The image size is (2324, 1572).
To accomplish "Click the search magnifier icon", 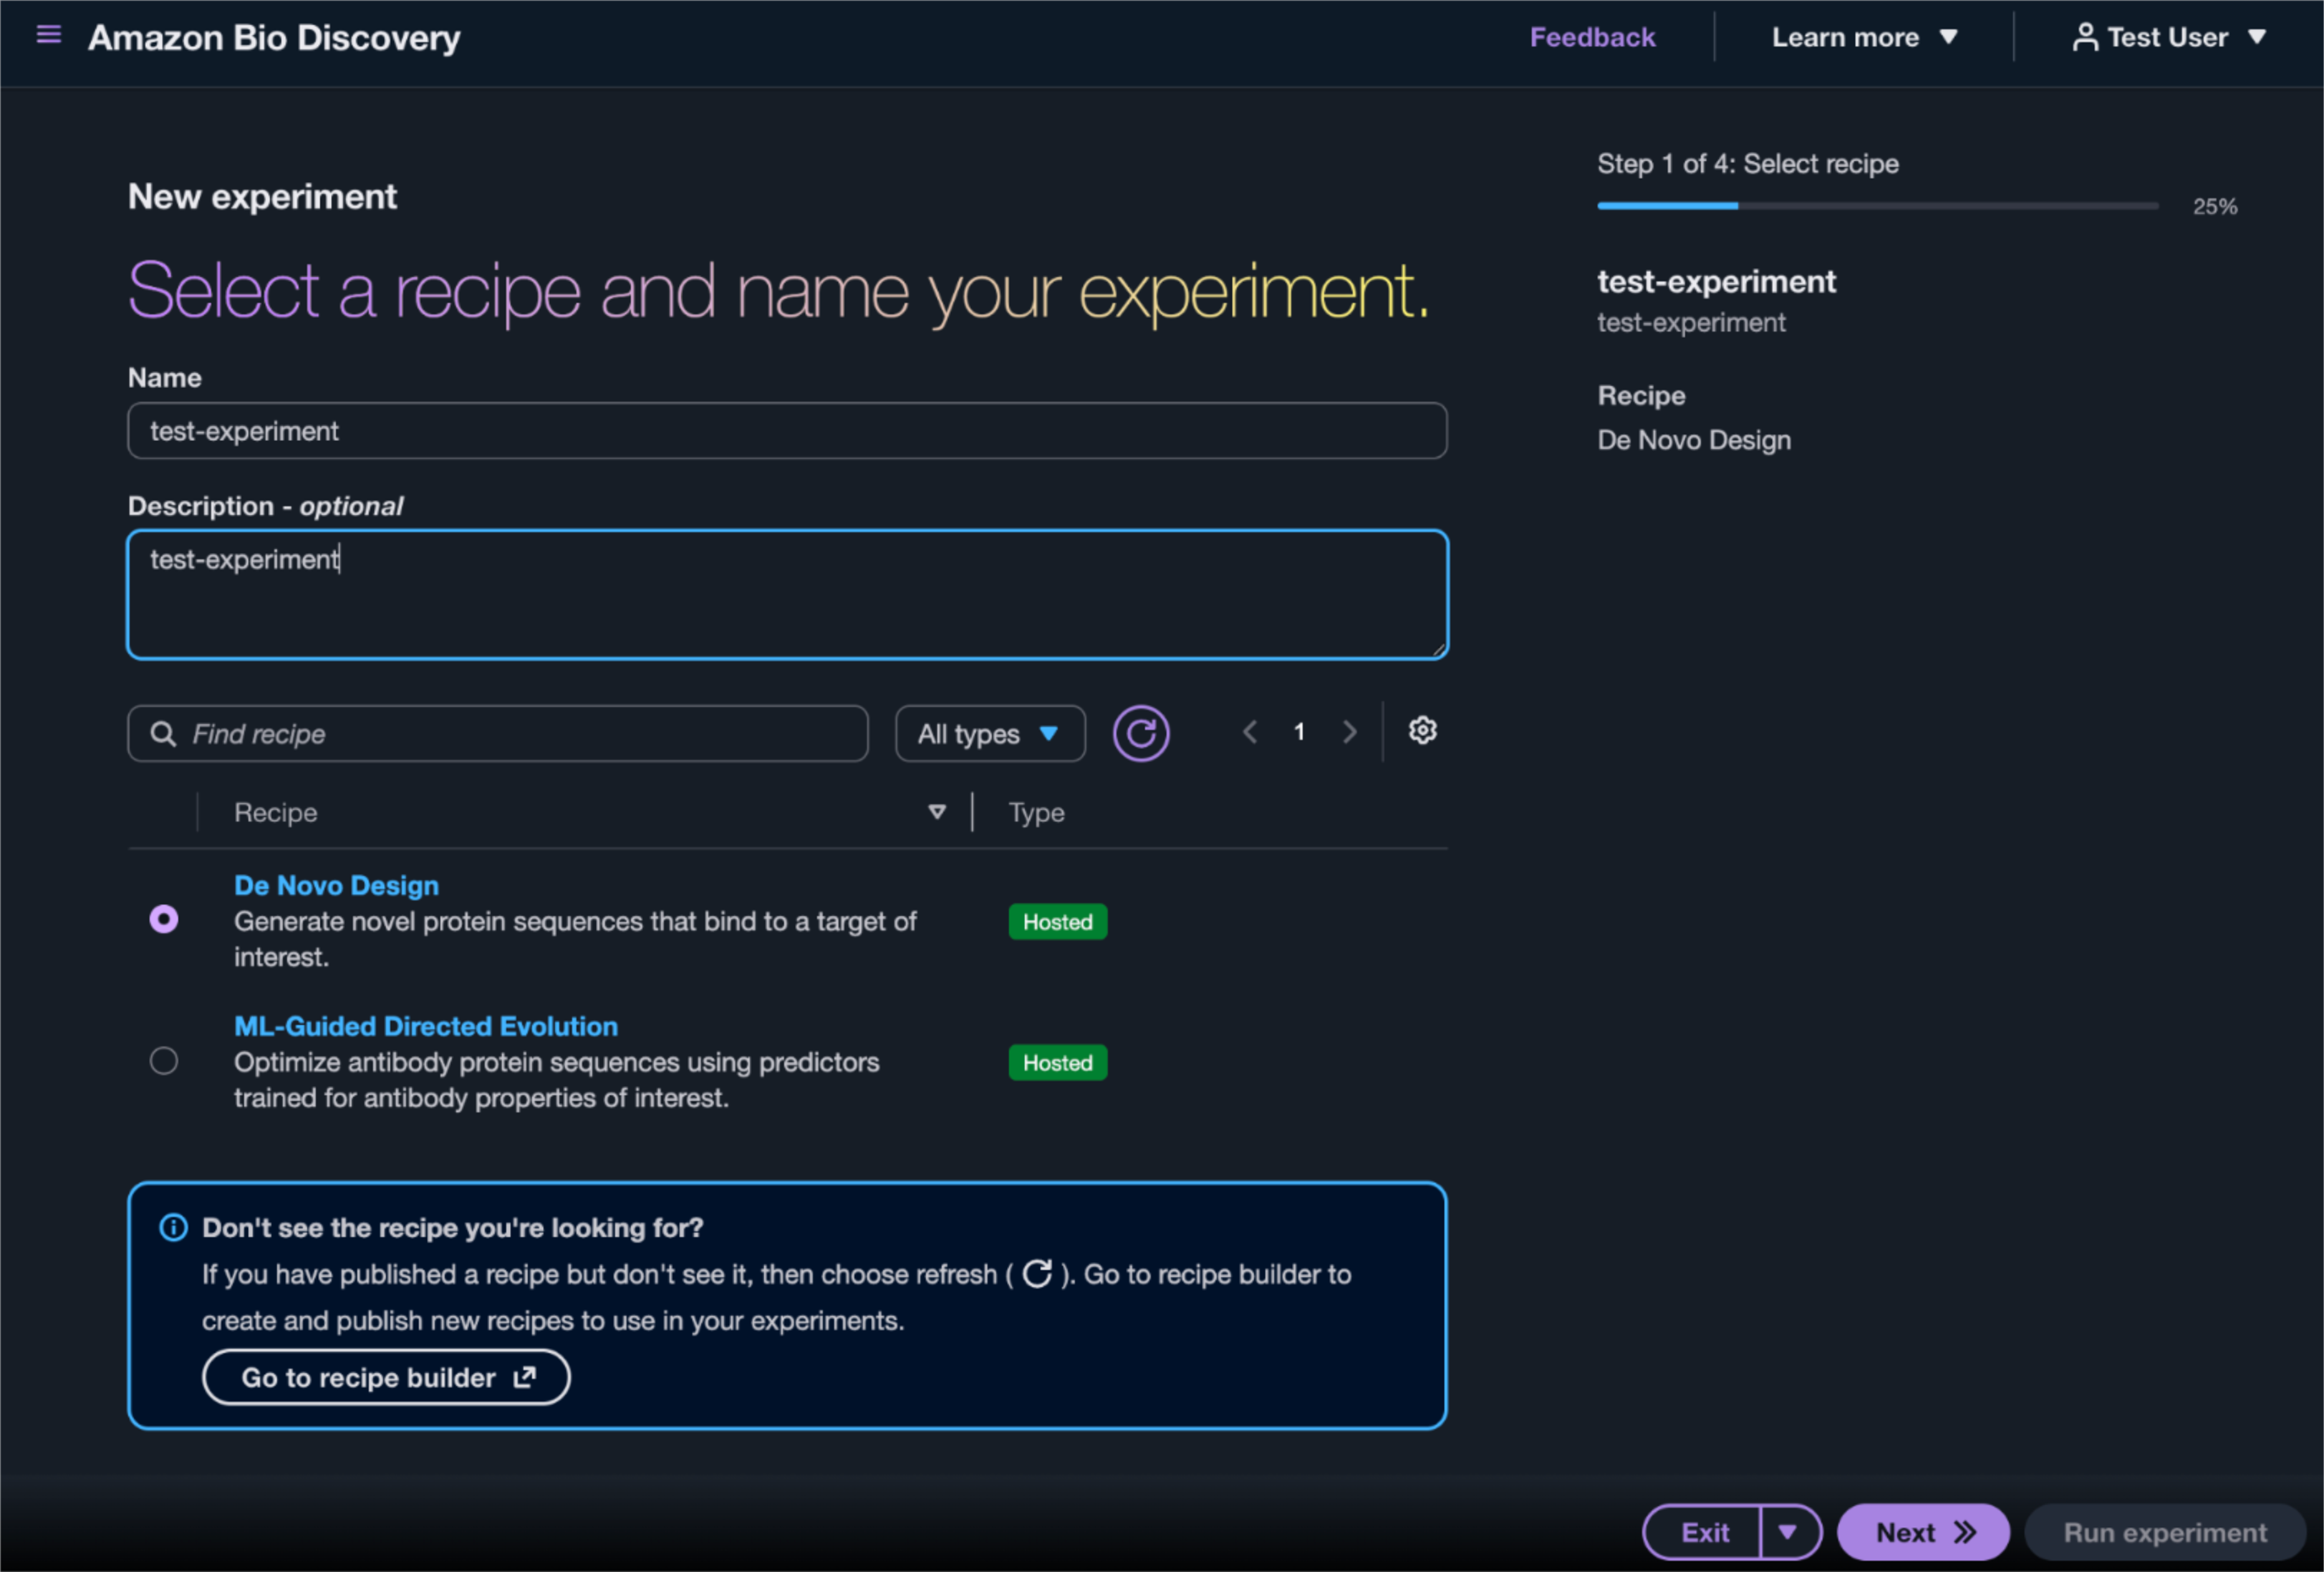I will pyautogui.click(x=163, y=734).
